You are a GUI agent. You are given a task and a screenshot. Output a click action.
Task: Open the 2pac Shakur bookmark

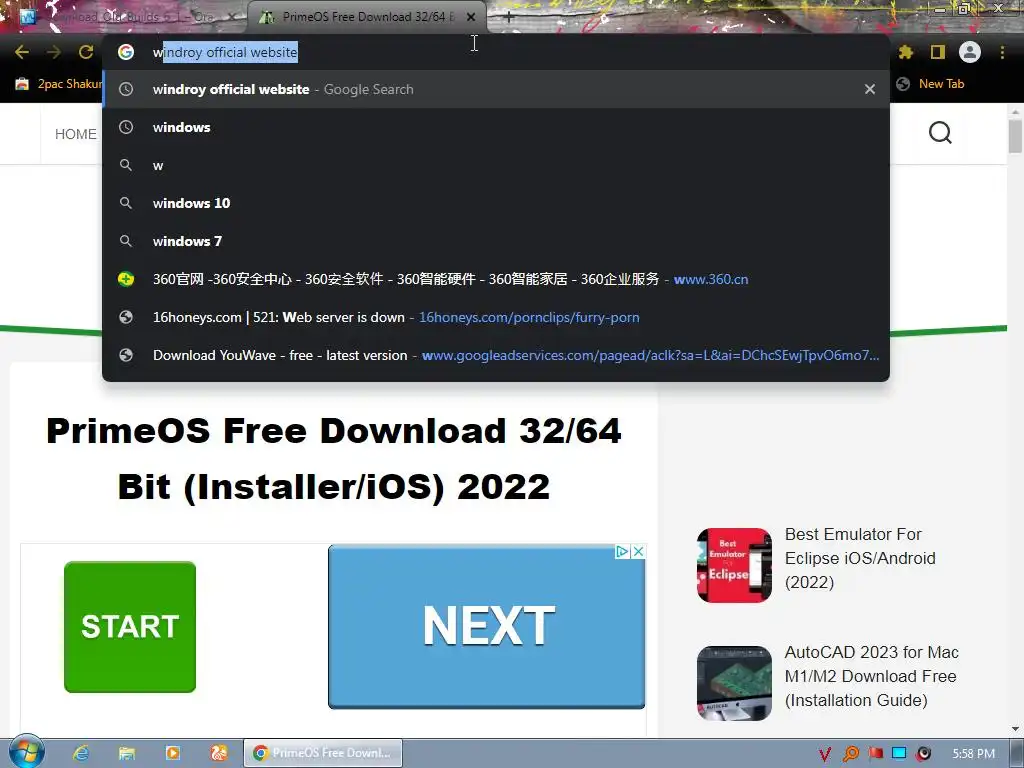[57, 84]
